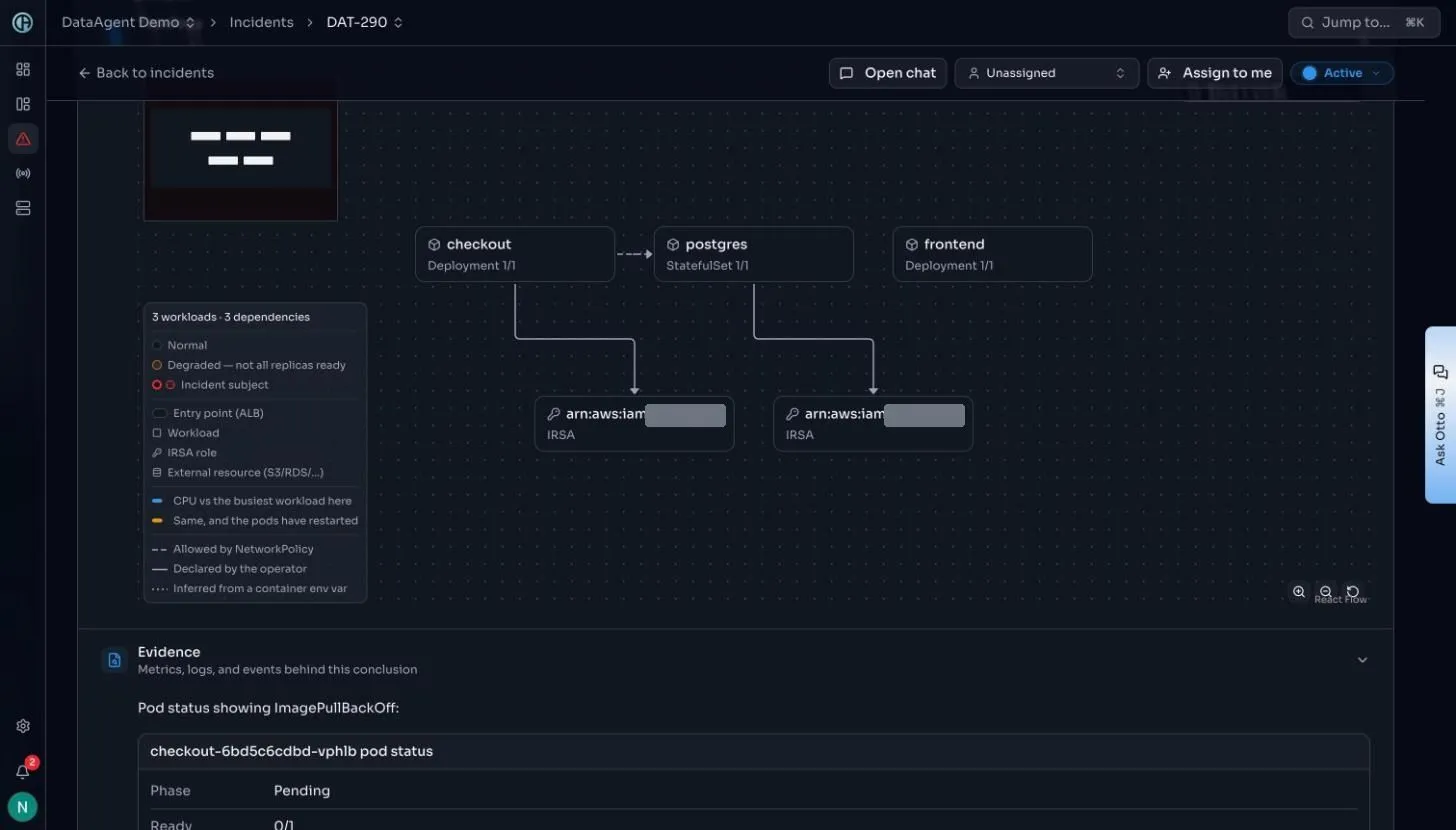Screen dimensions: 1456x830
Task: Open the dashboard grid icon in sidebar
Action: [x=23, y=69]
